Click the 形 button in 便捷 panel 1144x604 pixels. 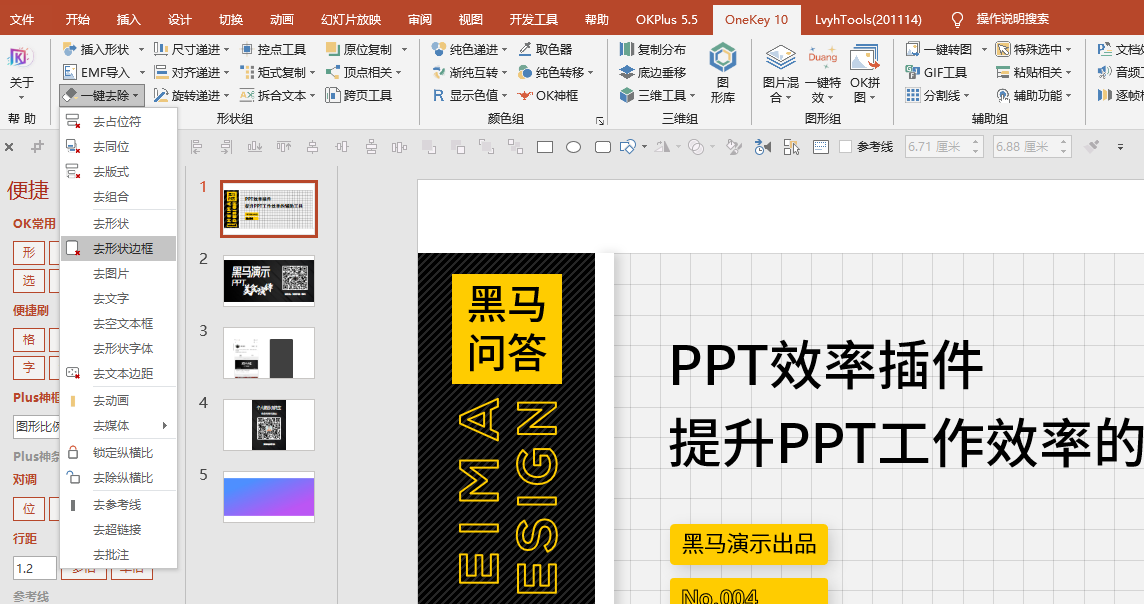point(28,252)
